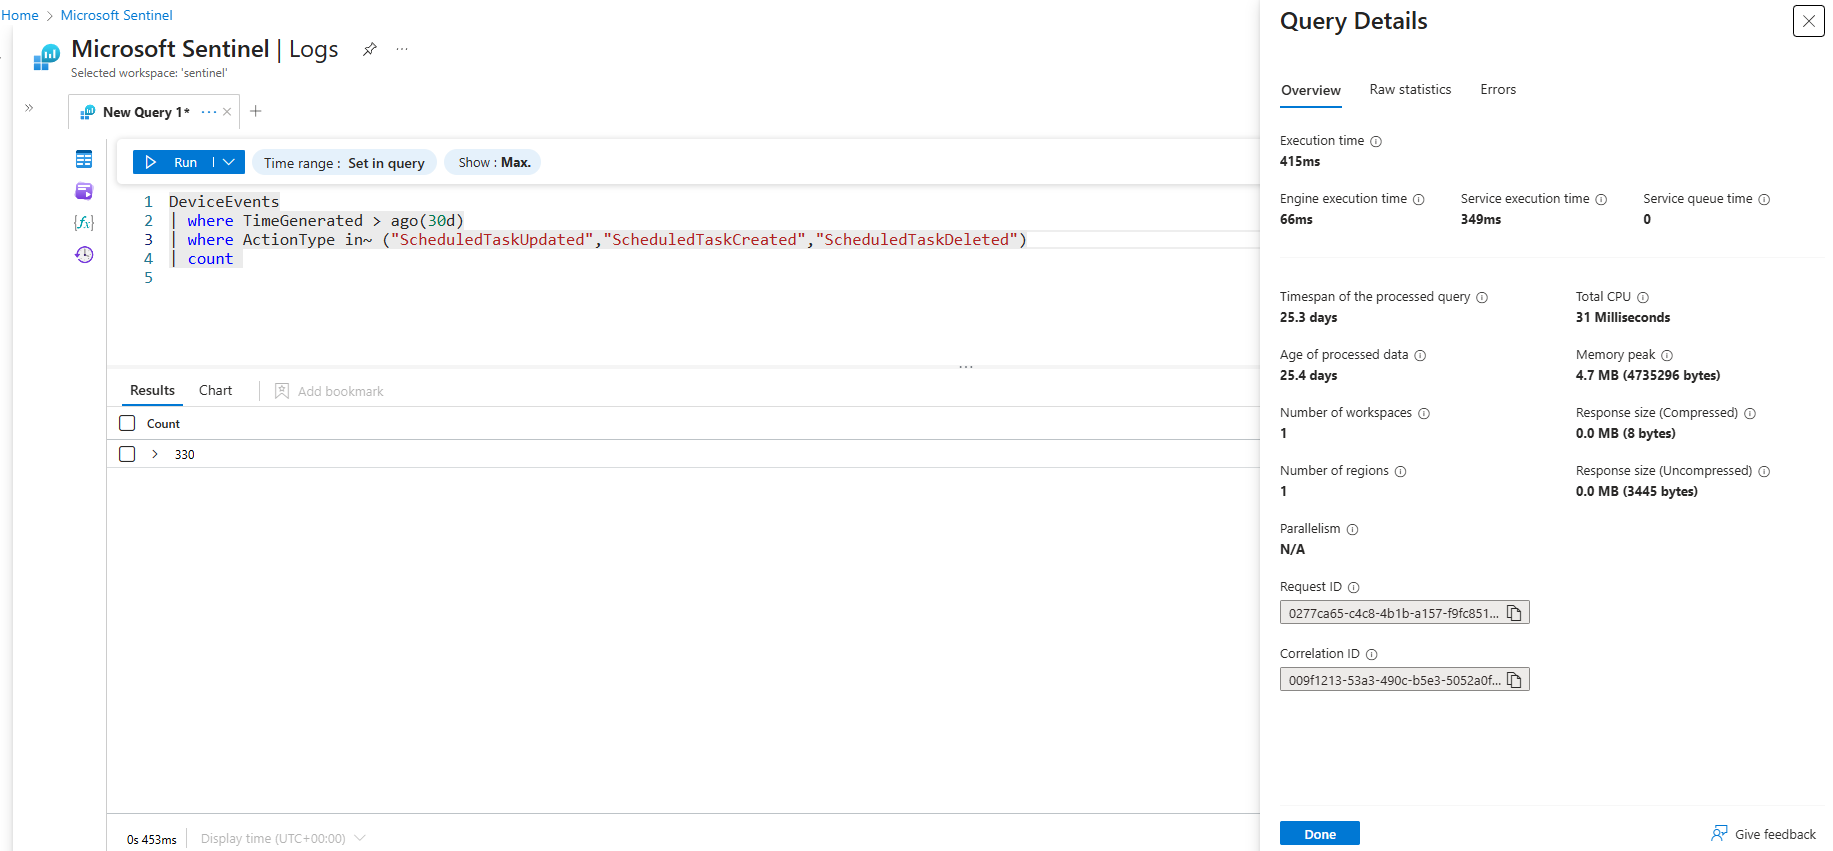1833x851 pixels.
Task: Switch to the Raw statistics tab
Action: (x=1410, y=90)
